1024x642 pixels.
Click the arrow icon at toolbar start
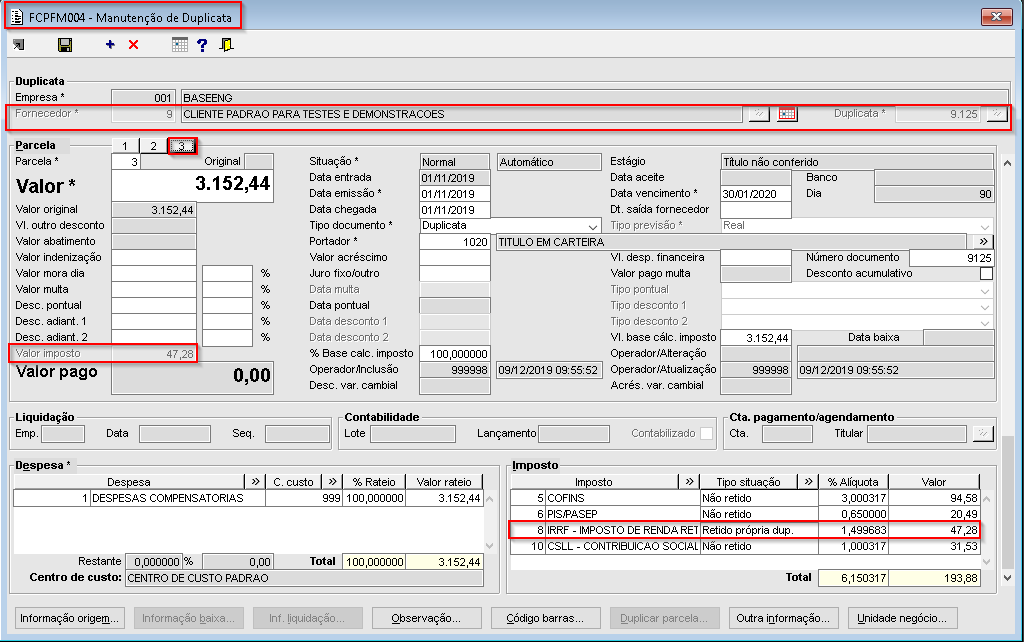[19, 45]
